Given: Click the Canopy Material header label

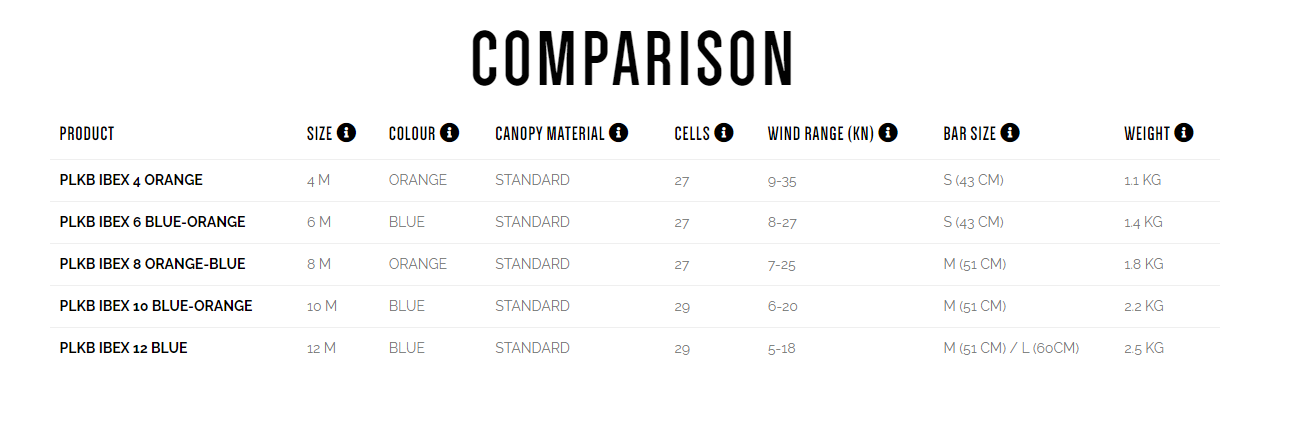Looking at the screenshot, I should (x=550, y=134).
